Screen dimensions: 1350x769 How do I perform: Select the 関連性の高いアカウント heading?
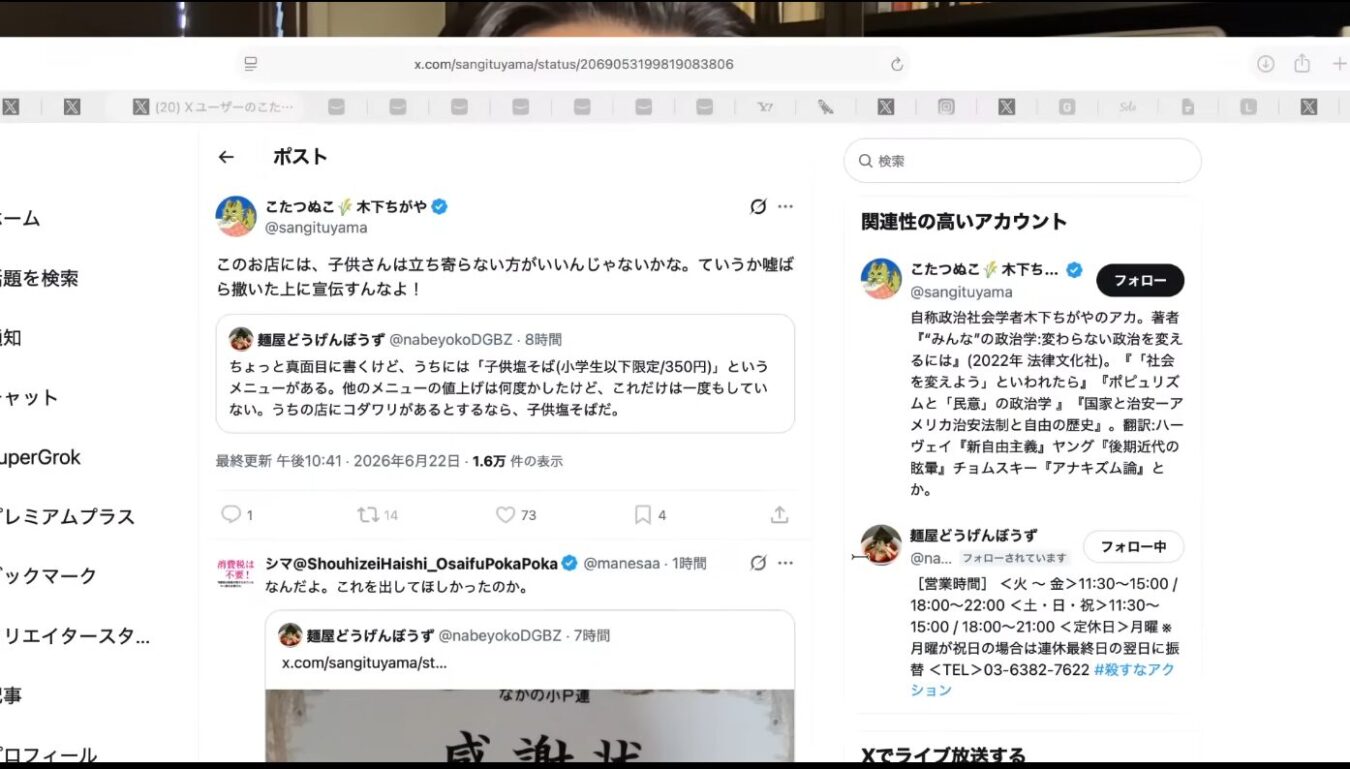(x=964, y=221)
